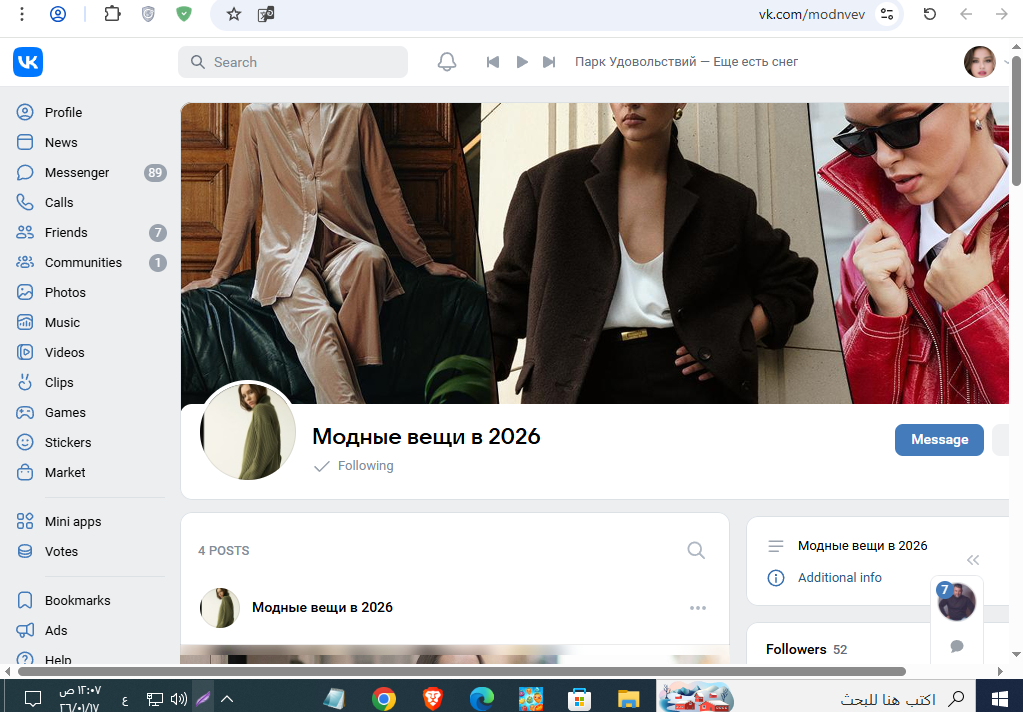
Task: Click the chat bubble icon
Action: [957, 646]
